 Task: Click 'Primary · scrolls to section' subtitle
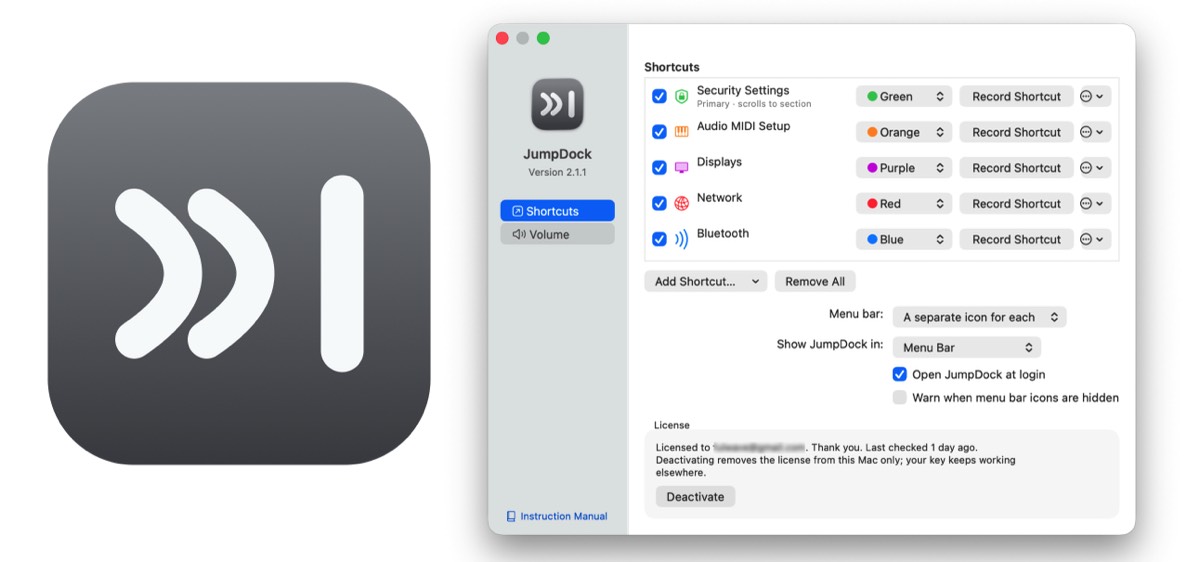coord(754,104)
